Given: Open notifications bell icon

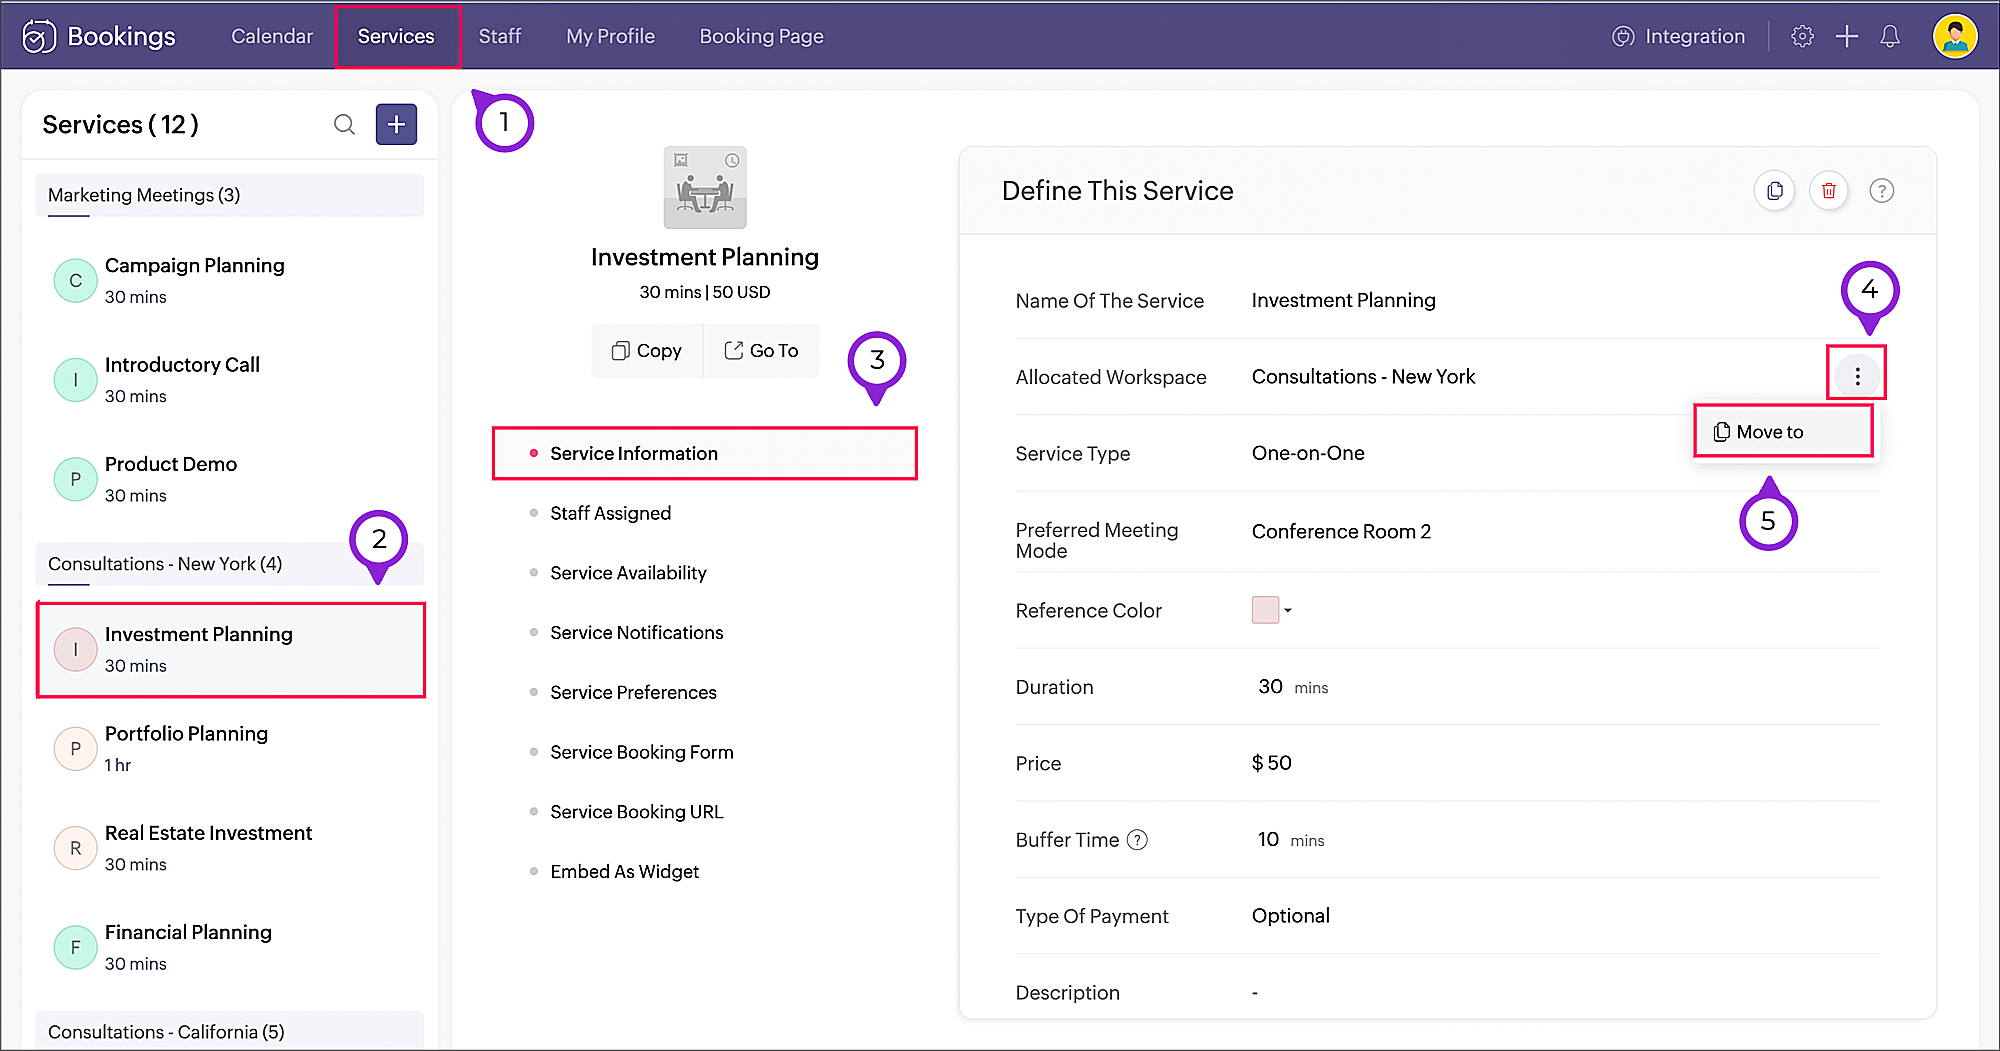Looking at the screenshot, I should [1889, 37].
